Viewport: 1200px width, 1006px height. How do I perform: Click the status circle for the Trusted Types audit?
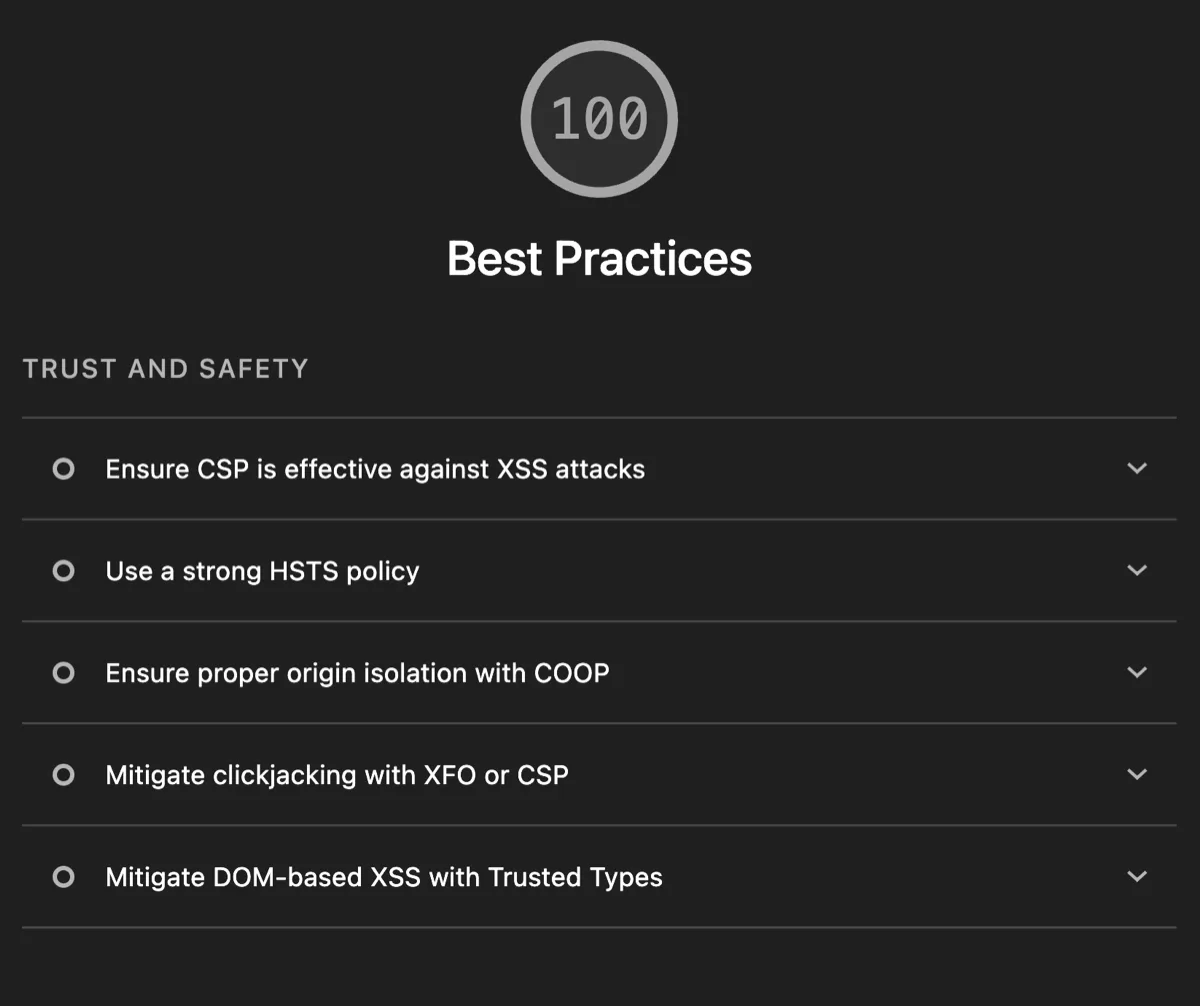[63, 877]
